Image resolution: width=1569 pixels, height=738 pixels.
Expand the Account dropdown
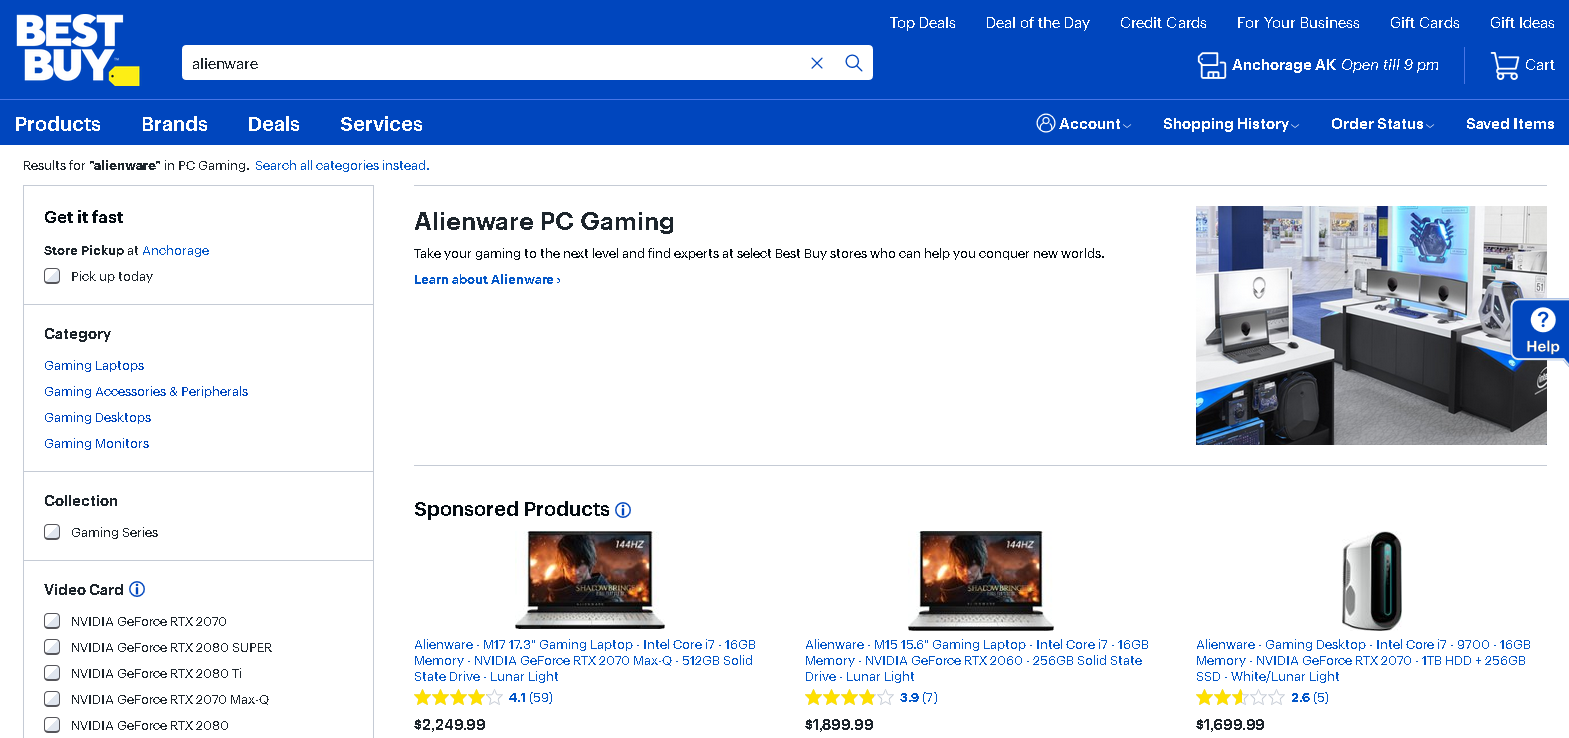(x=1084, y=124)
